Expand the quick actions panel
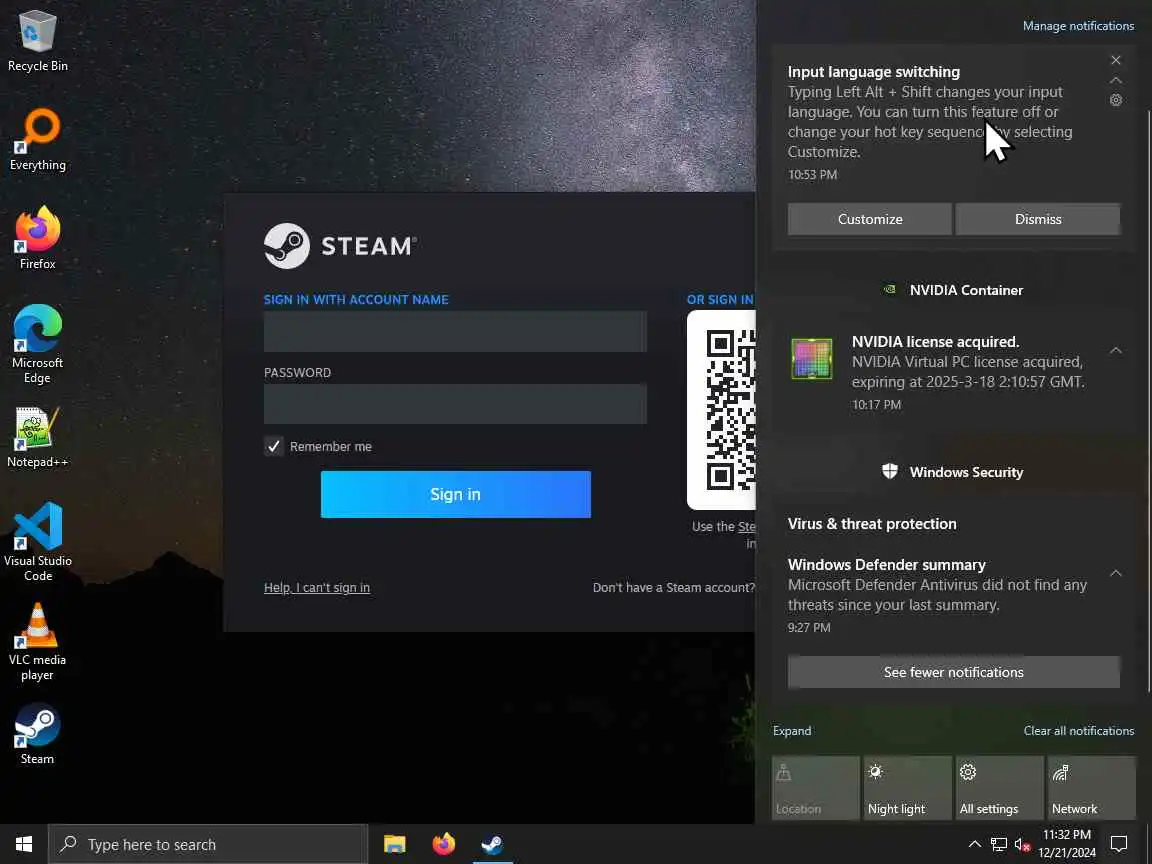Screen dimensions: 1152x864 [x=792, y=730]
